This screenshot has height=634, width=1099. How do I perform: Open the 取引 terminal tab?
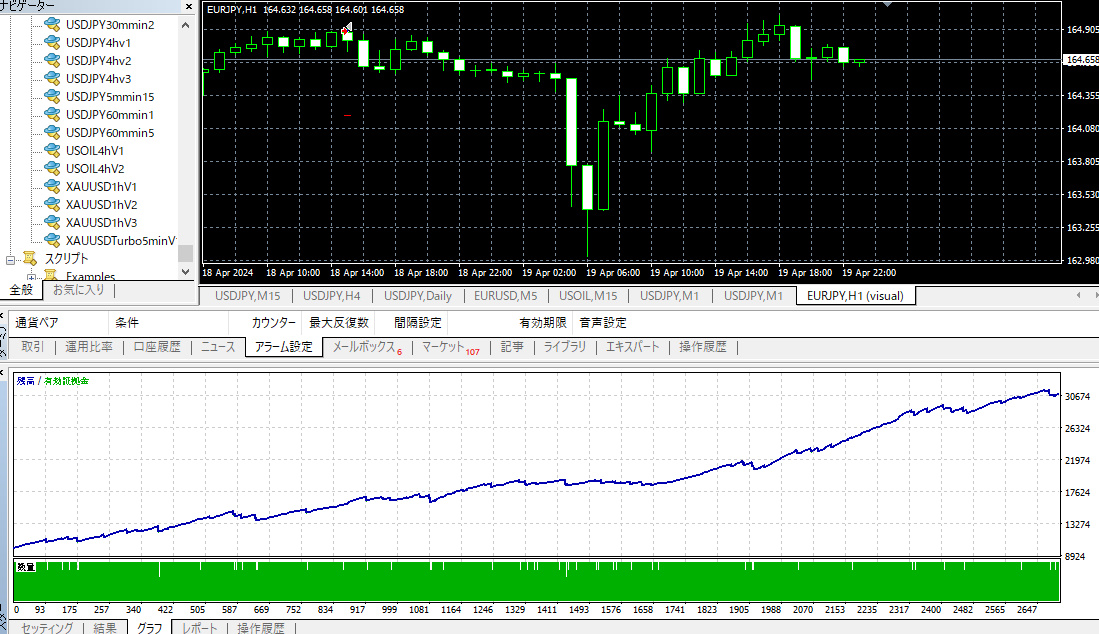[32, 347]
